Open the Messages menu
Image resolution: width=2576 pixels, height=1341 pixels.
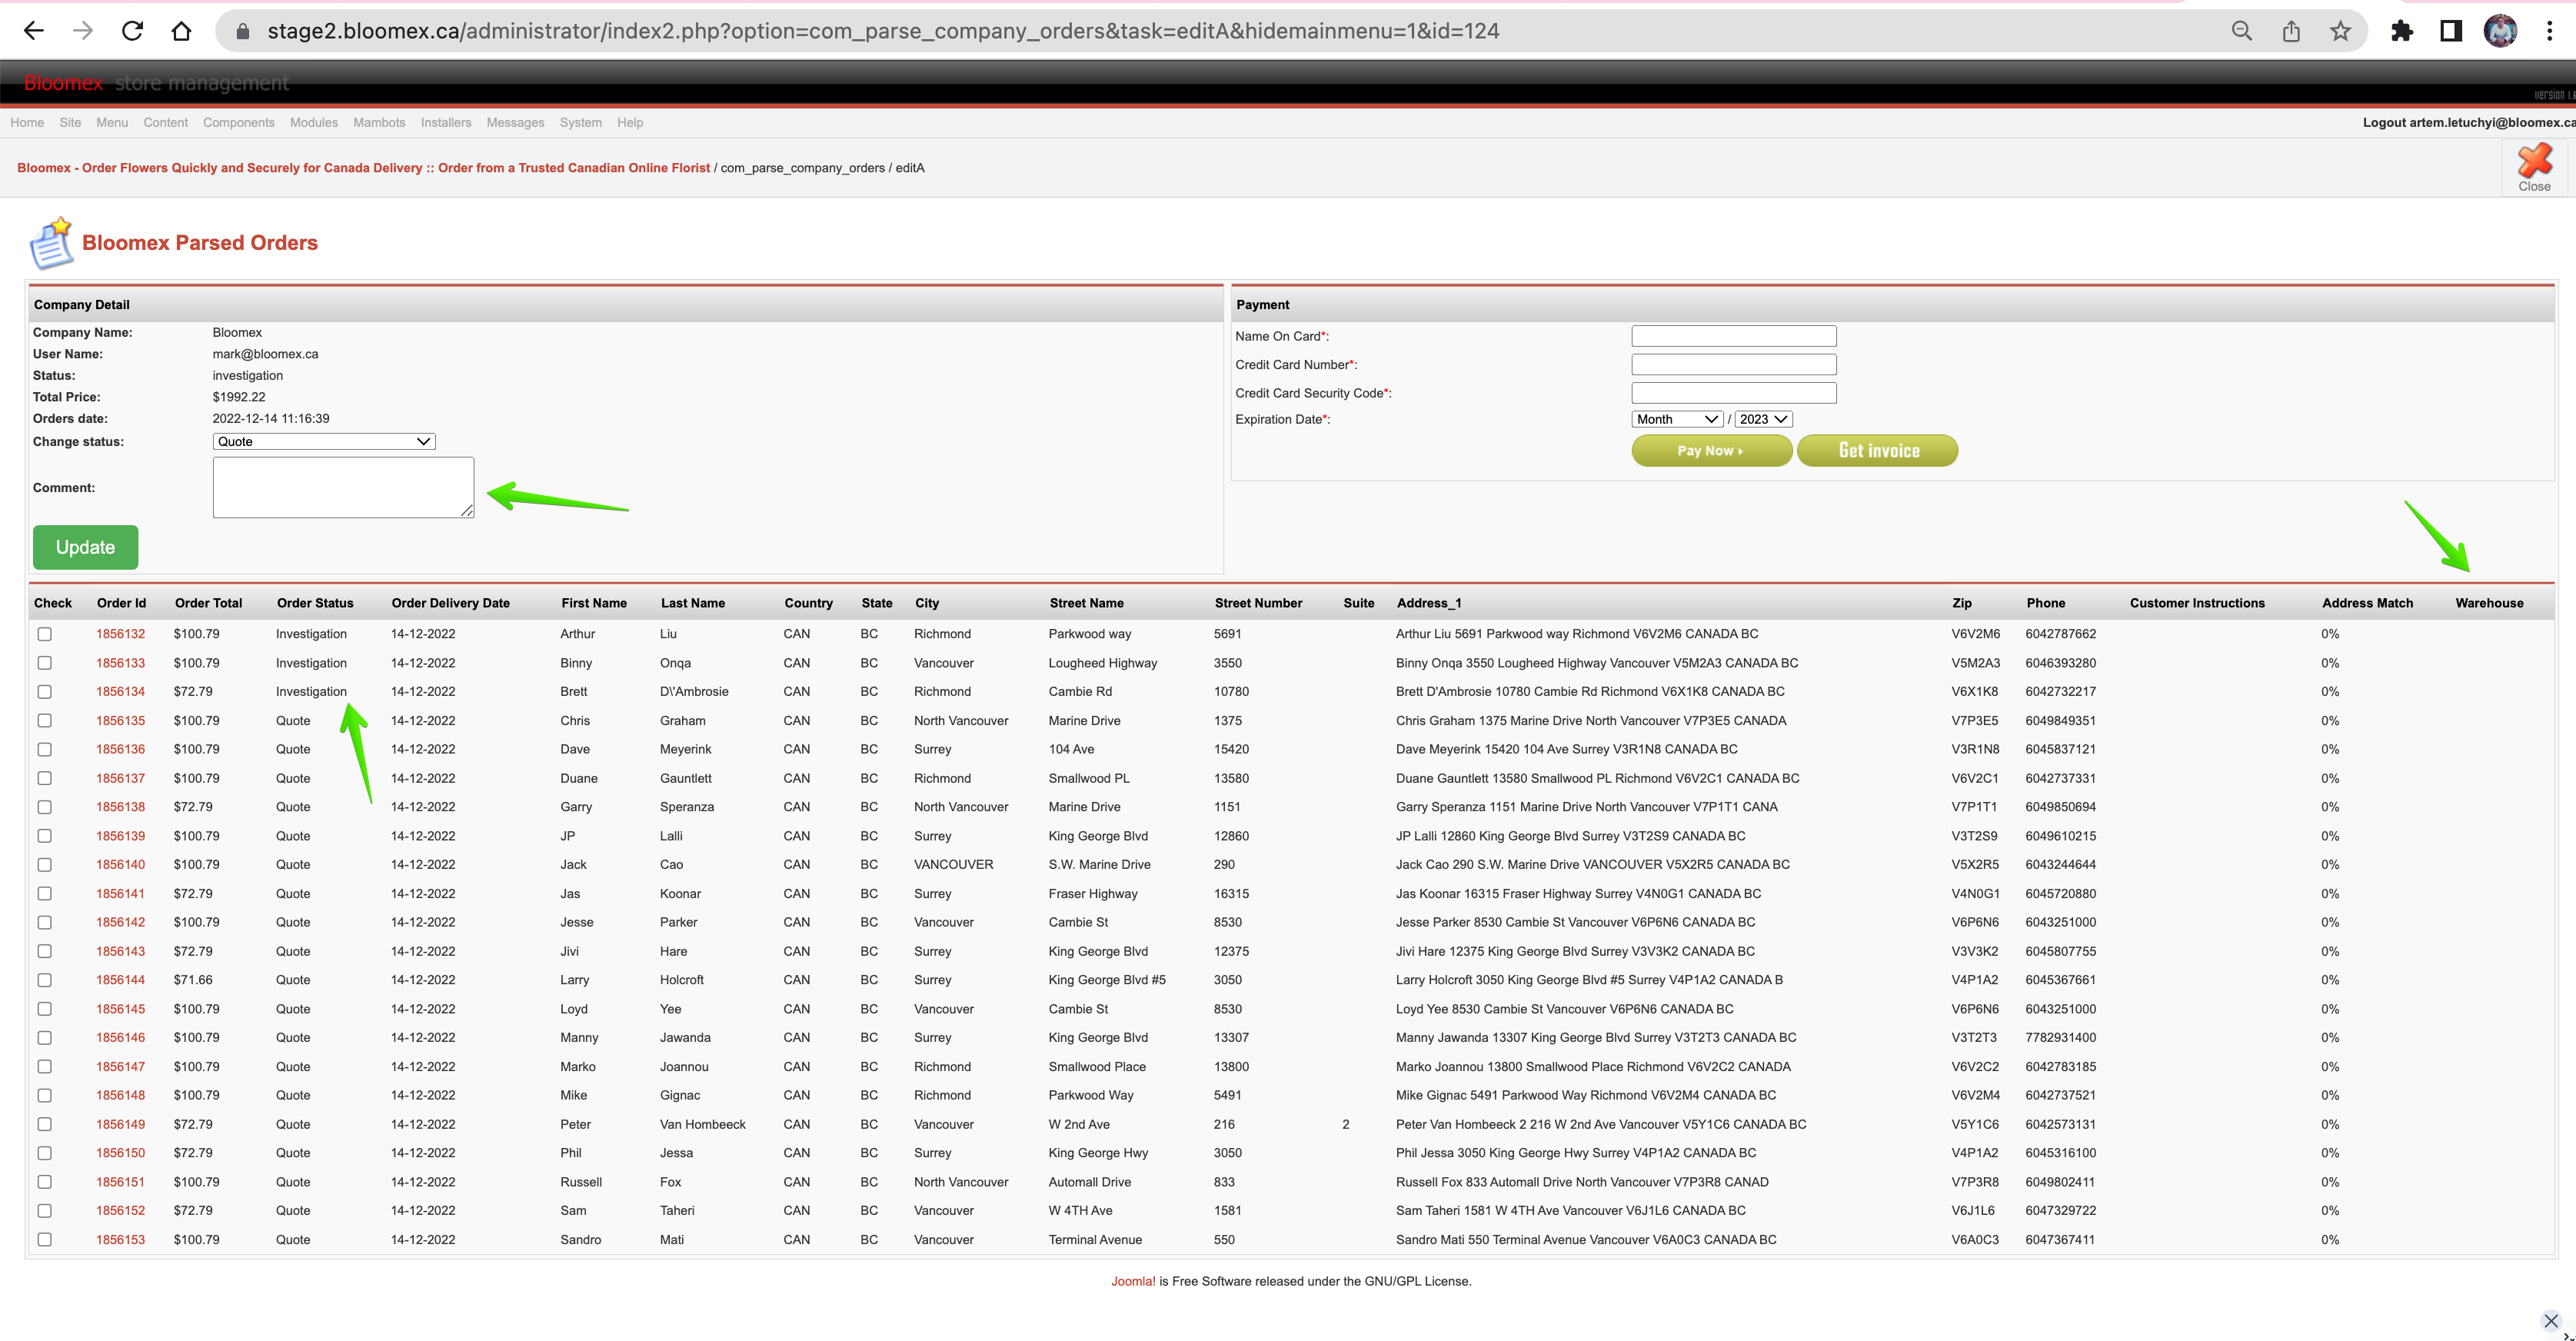point(515,122)
